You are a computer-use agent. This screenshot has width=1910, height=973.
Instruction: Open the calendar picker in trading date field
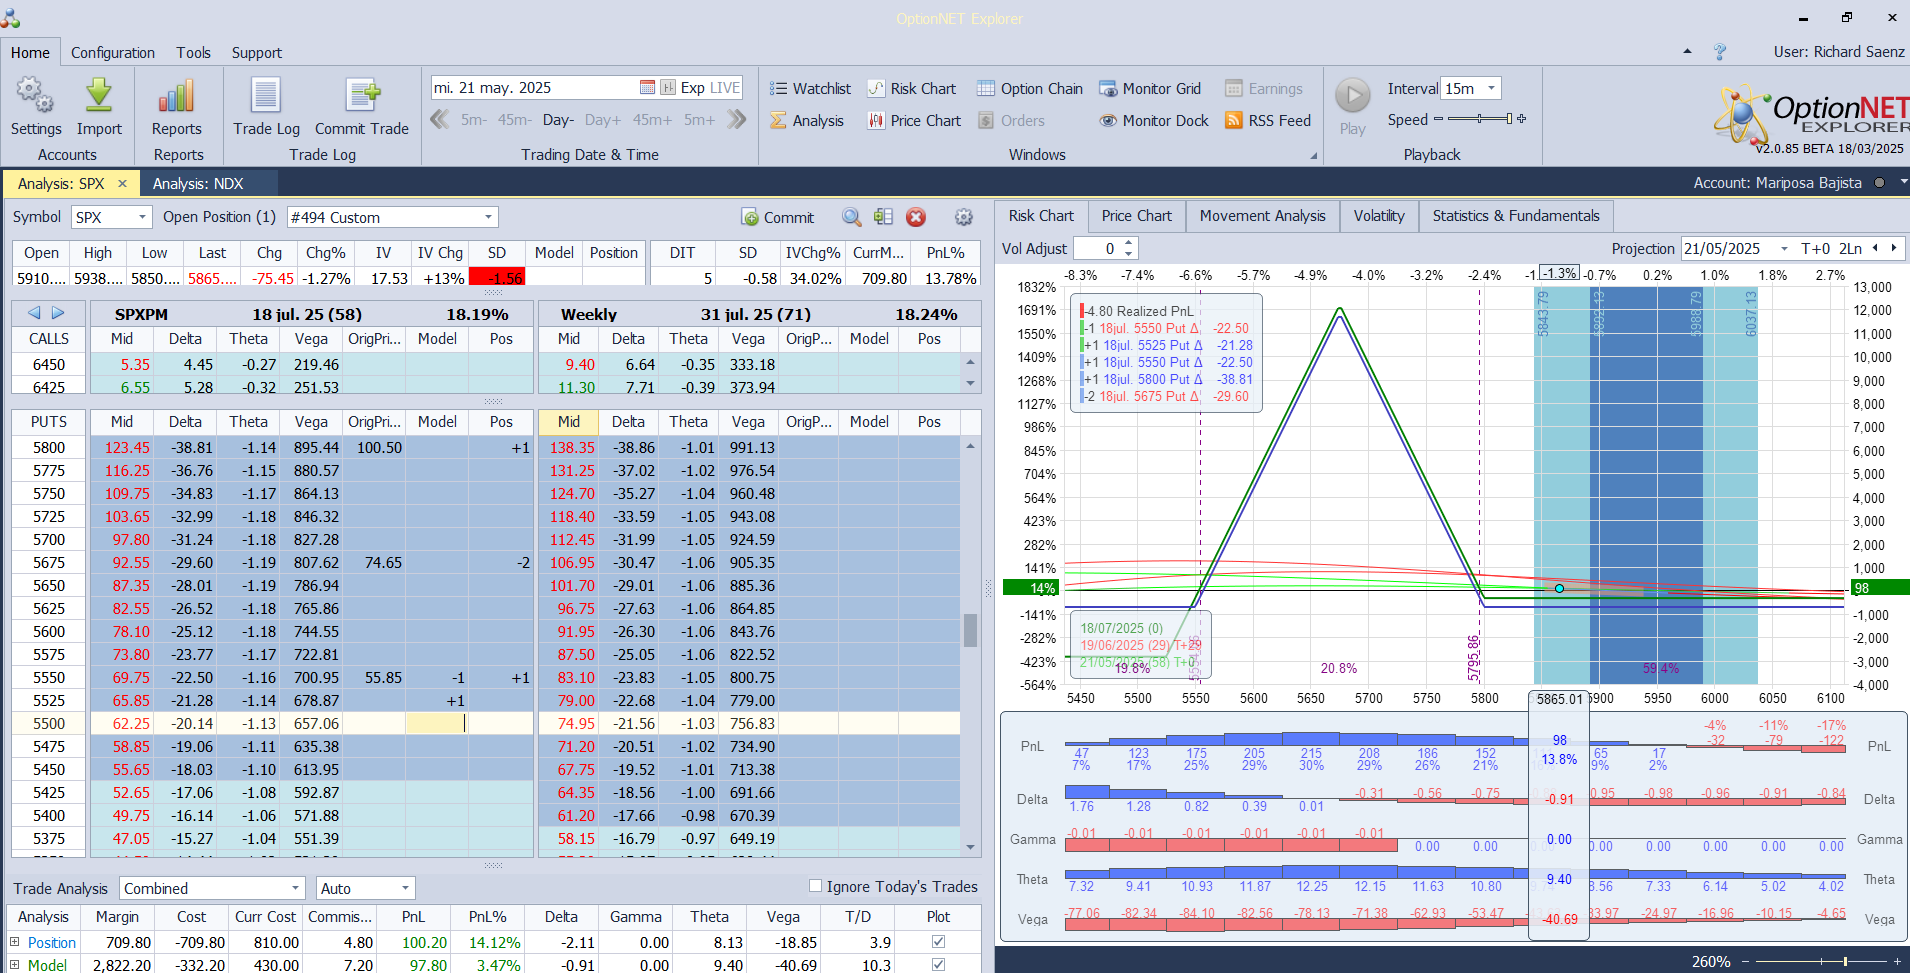(647, 88)
